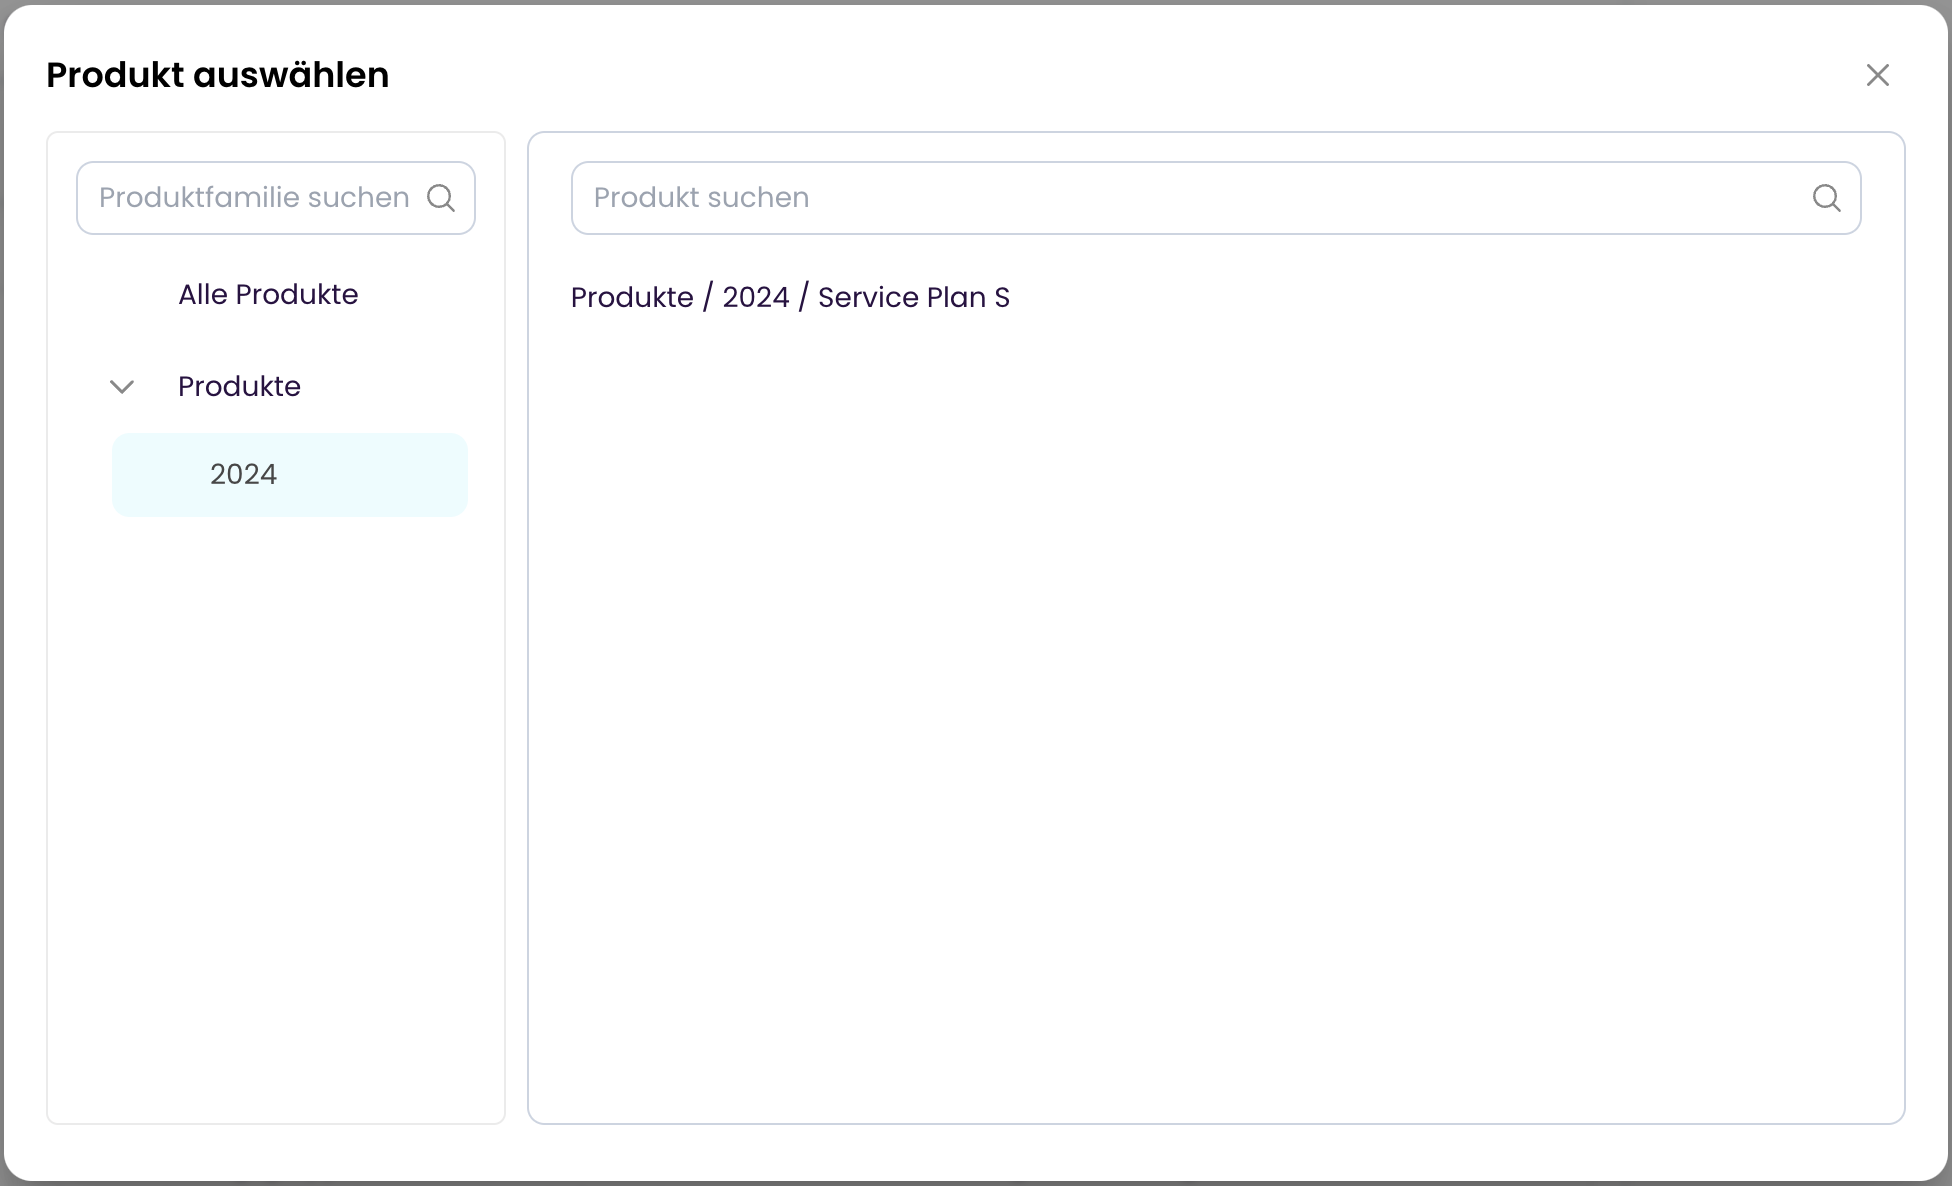The height and width of the screenshot is (1186, 1952).
Task: Click placeholder text Produkt suchen
Action: 701,198
